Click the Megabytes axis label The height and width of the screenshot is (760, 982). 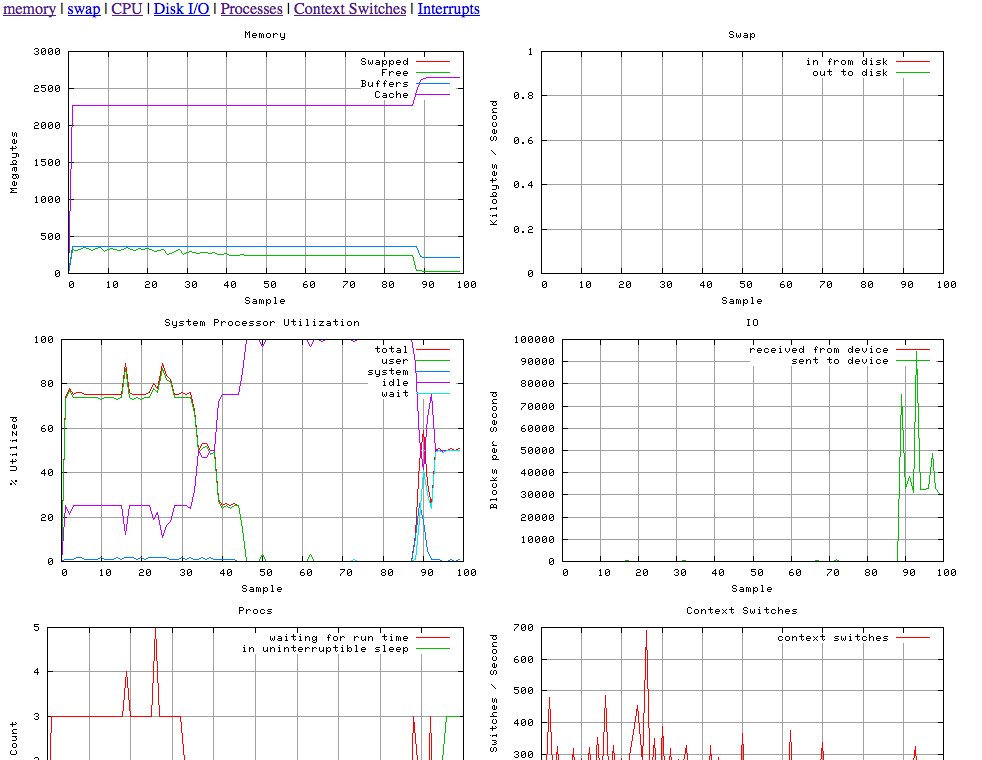coord(14,162)
